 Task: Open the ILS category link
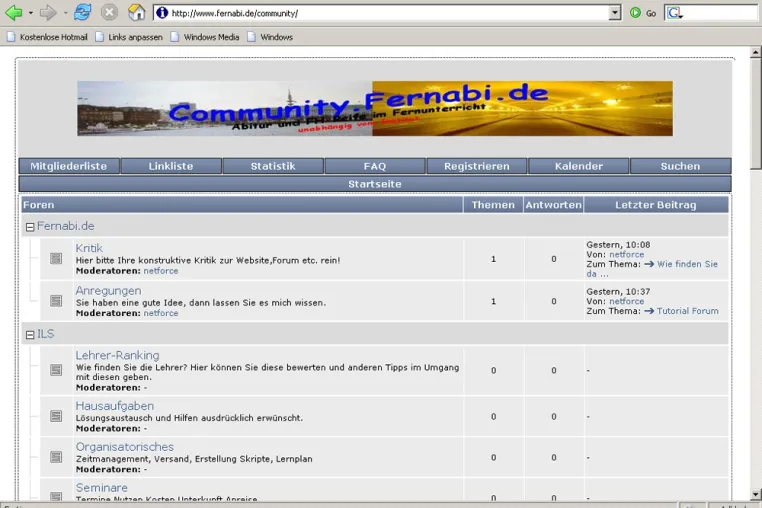[46, 334]
